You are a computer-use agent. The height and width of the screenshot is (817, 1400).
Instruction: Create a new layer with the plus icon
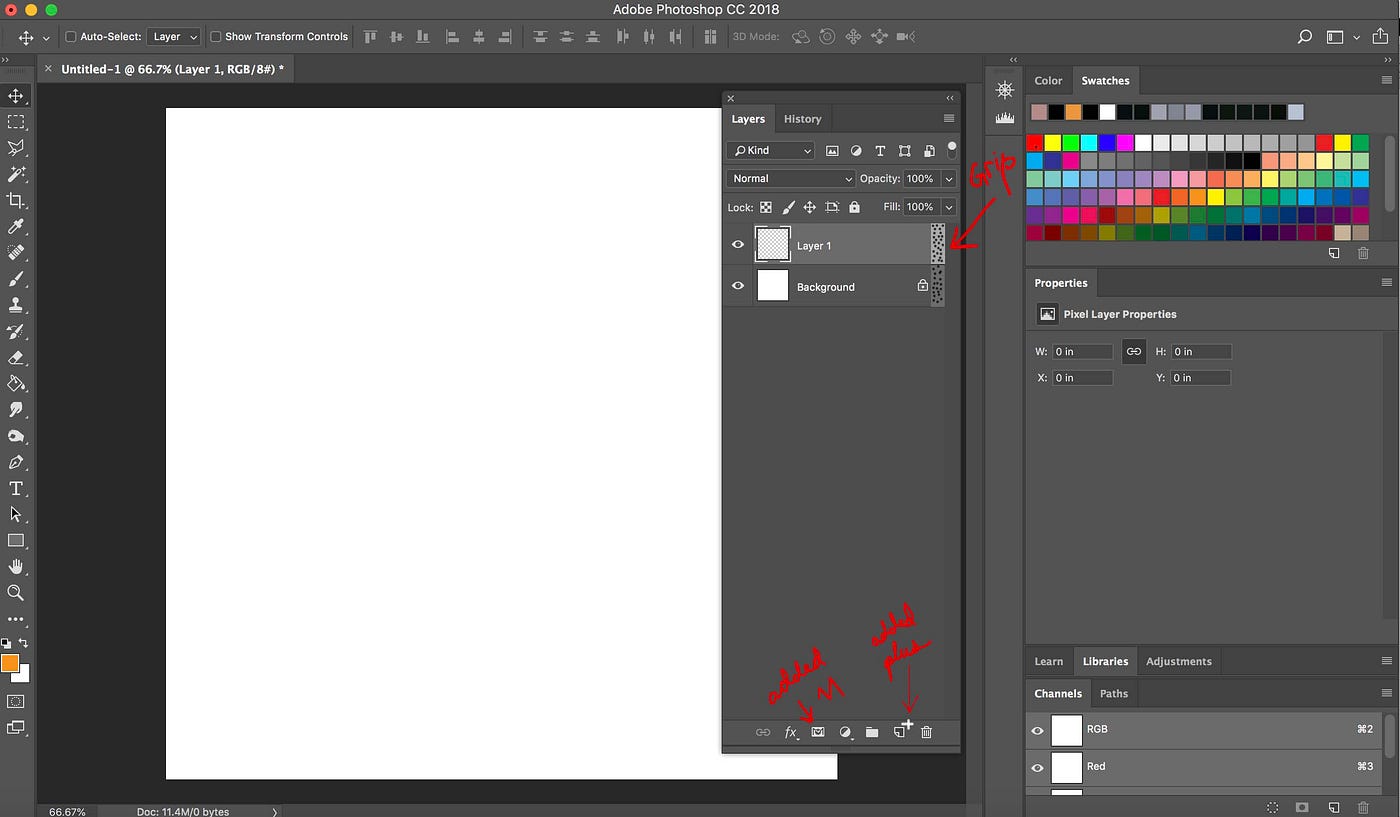[901, 732]
